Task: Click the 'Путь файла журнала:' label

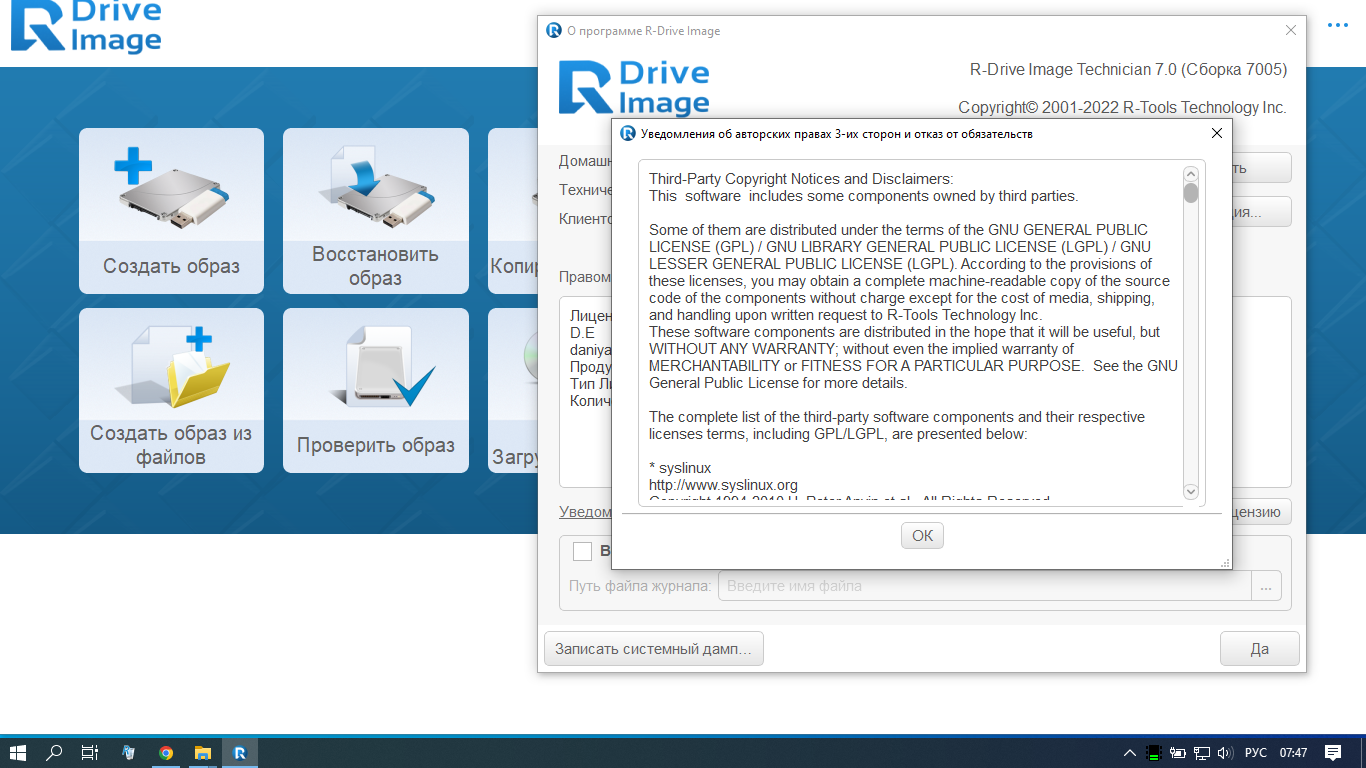Action: pyautogui.click(x=640, y=586)
